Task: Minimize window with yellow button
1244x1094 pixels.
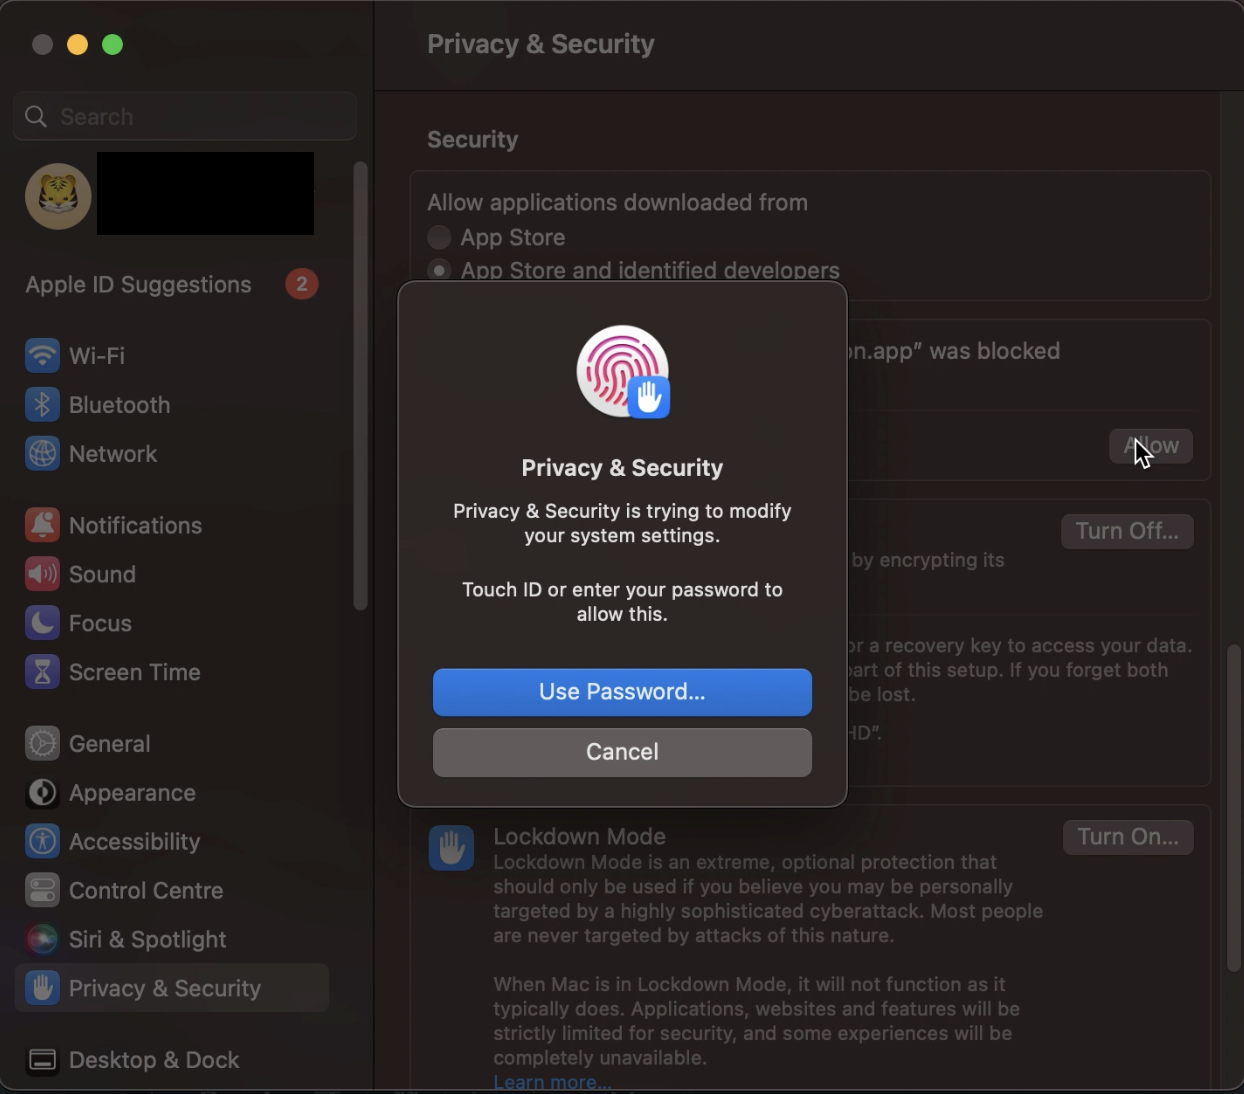Action: point(77,44)
